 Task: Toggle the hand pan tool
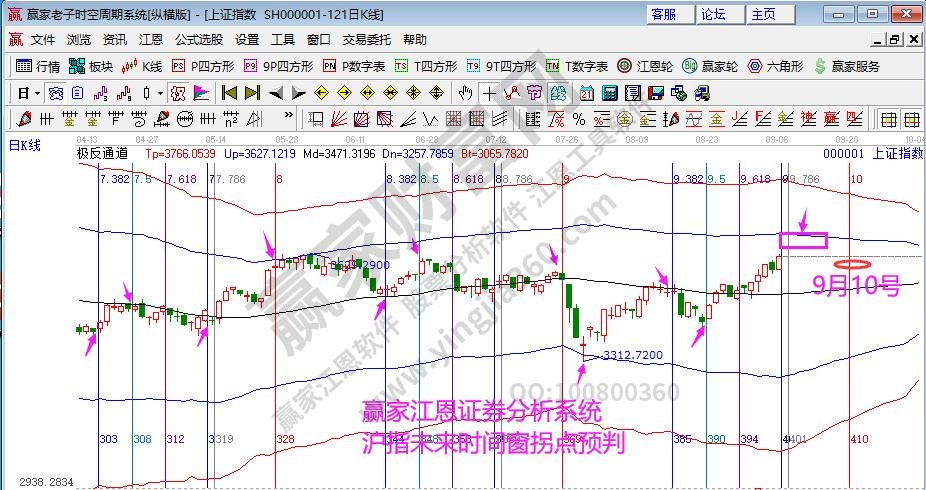(x=465, y=93)
